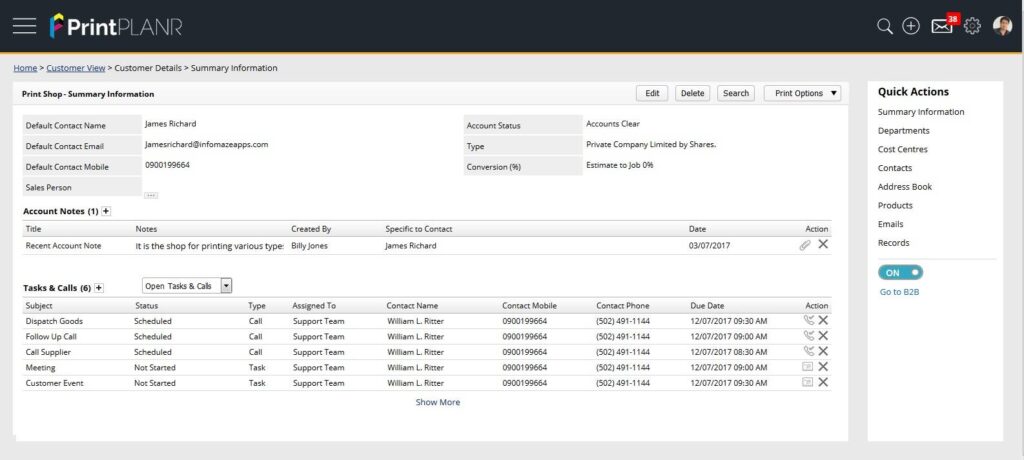
Task: Open the mail inbox with 38 badge
Action: (x=942, y=25)
